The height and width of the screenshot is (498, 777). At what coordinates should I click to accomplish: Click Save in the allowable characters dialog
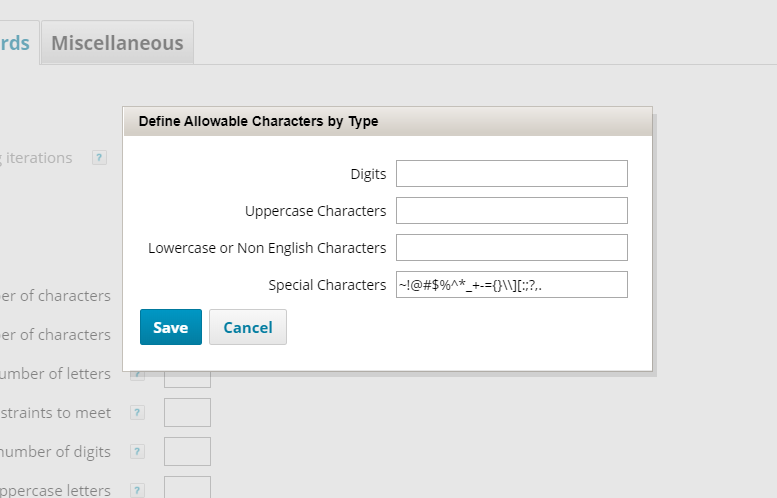point(171,327)
